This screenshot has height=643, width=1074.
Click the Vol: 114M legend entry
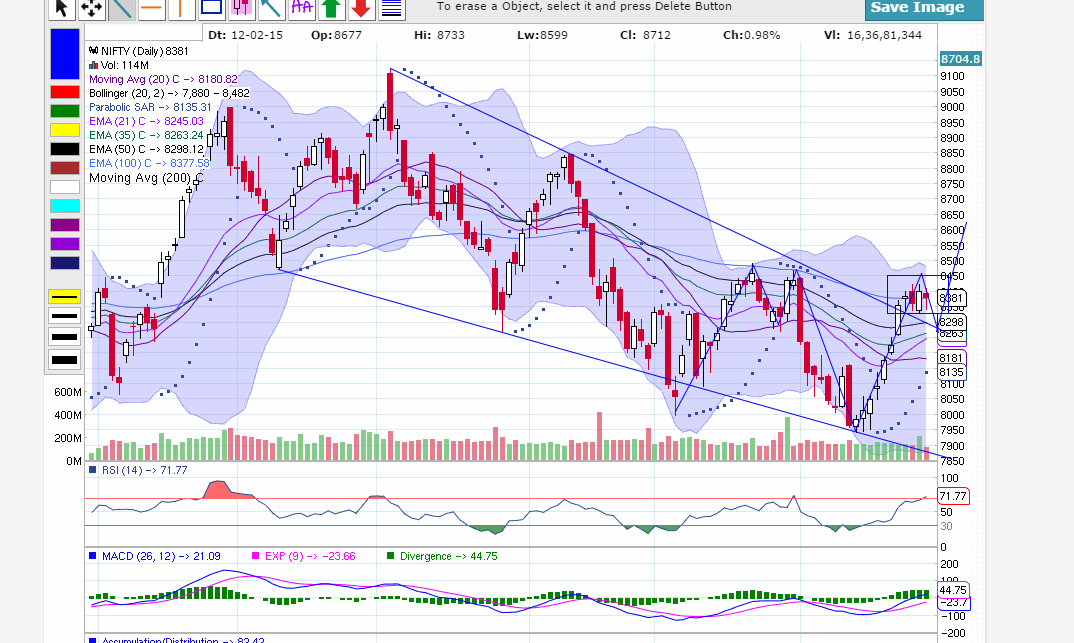click(x=118, y=65)
